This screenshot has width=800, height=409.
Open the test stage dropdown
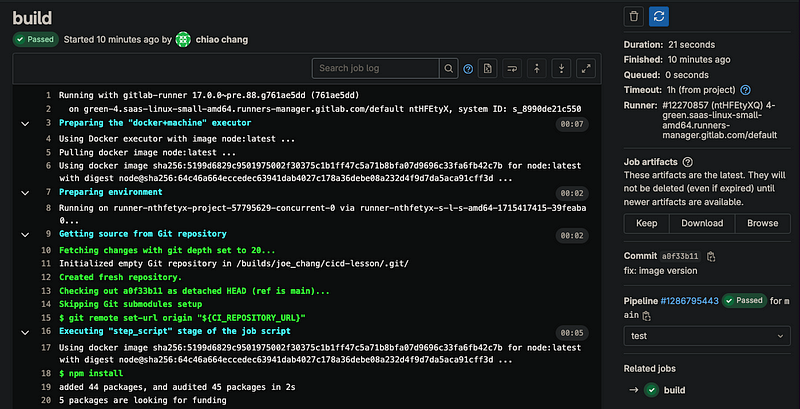tap(706, 337)
